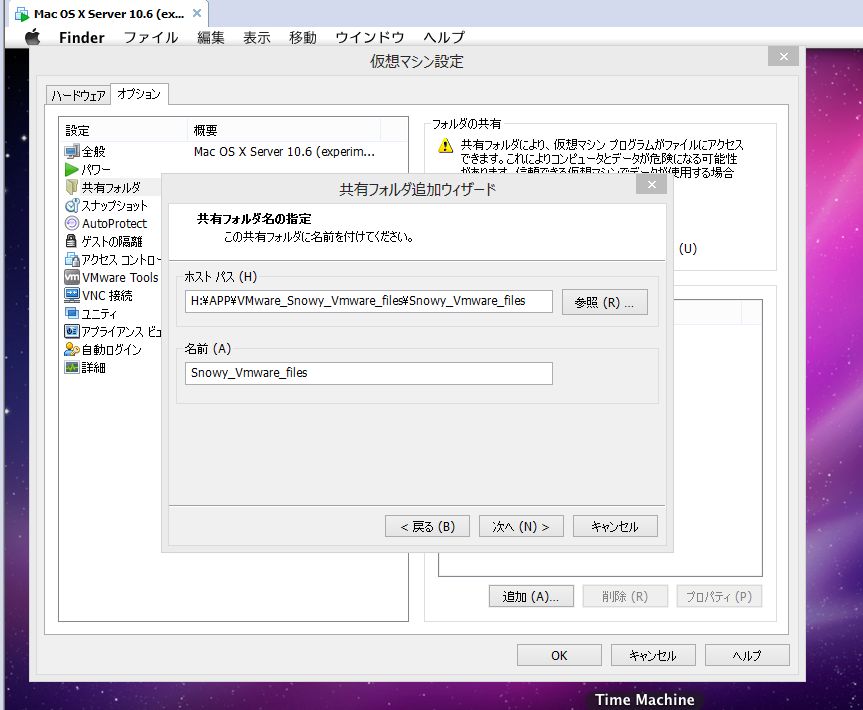Select the ユニティ icon
Screen dimensions: 863x710
coord(72,313)
